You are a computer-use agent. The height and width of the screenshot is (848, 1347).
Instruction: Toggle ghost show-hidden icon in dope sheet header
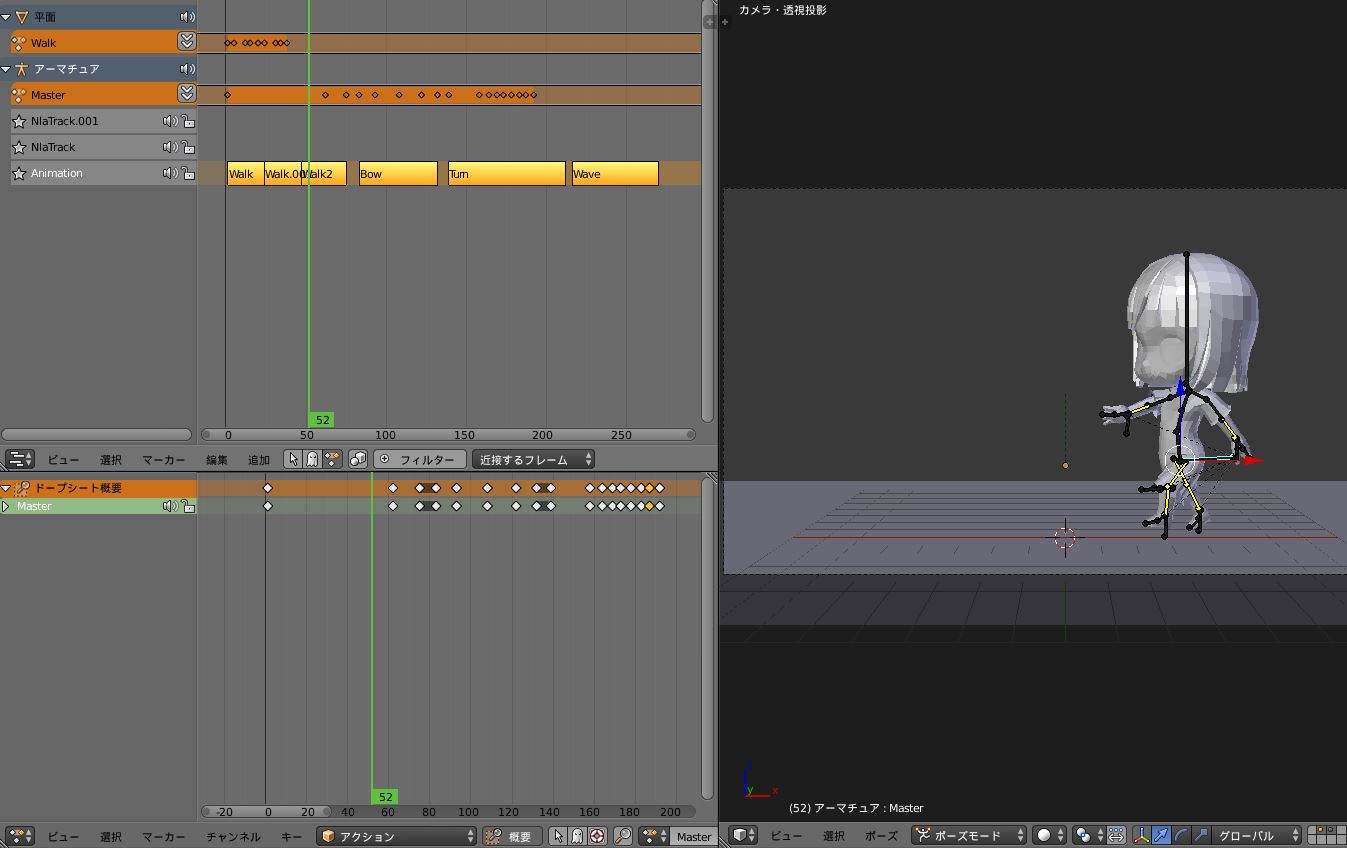click(577, 836)
